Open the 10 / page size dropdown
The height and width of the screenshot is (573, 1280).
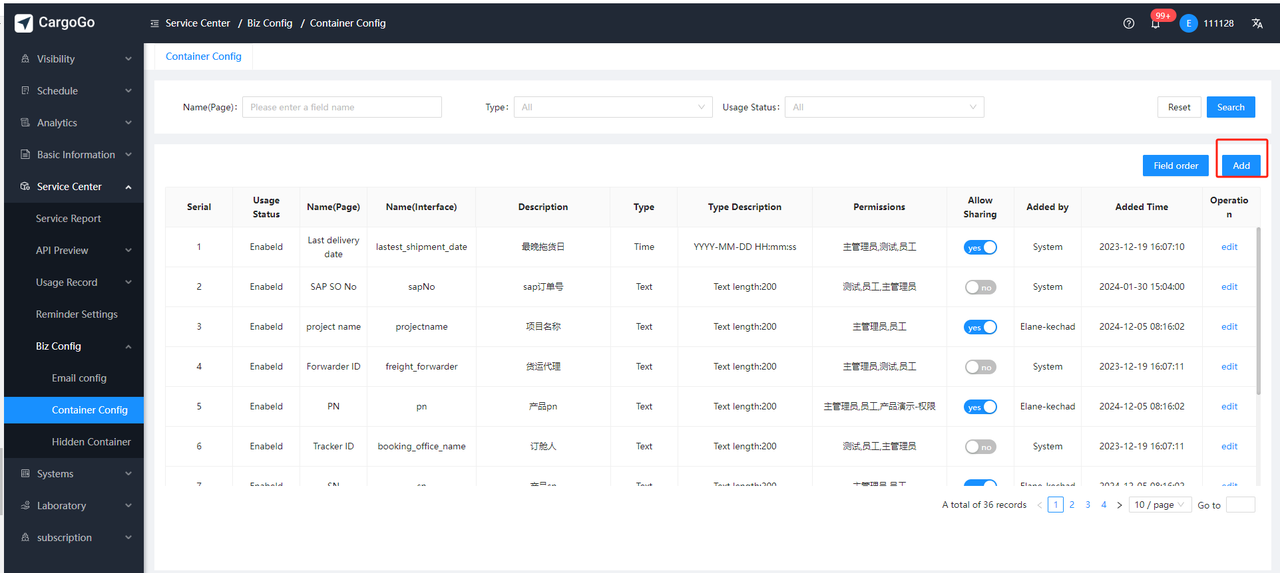[x=1160, y=505]
